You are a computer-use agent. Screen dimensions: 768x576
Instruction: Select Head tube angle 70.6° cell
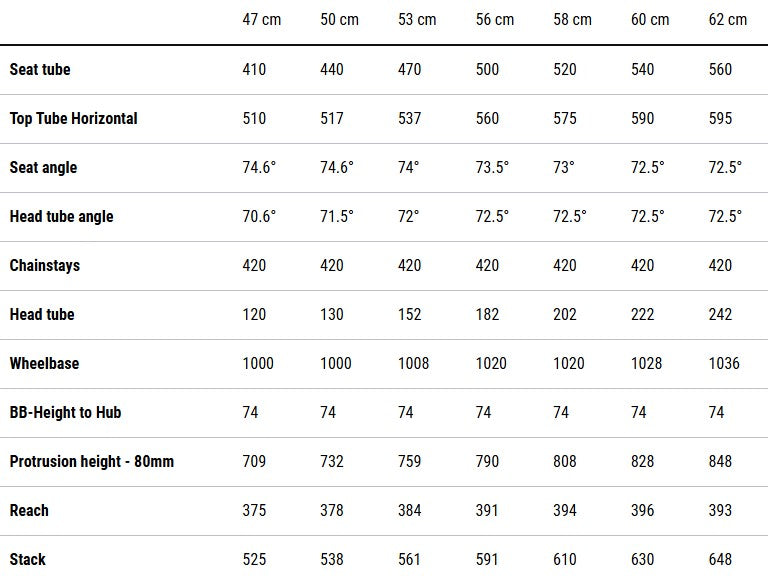click(x=259, y=216)
